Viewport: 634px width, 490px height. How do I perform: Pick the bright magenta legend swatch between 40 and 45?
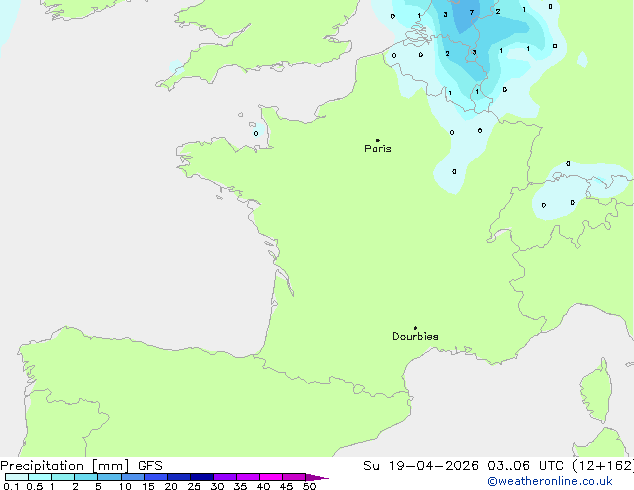coord(271,477)
